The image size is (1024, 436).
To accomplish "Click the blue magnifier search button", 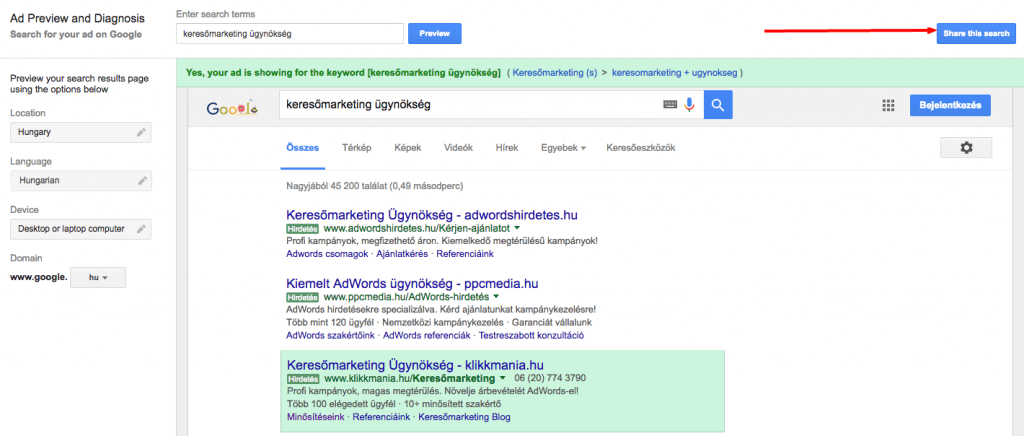I will click(x=718, y=104).
